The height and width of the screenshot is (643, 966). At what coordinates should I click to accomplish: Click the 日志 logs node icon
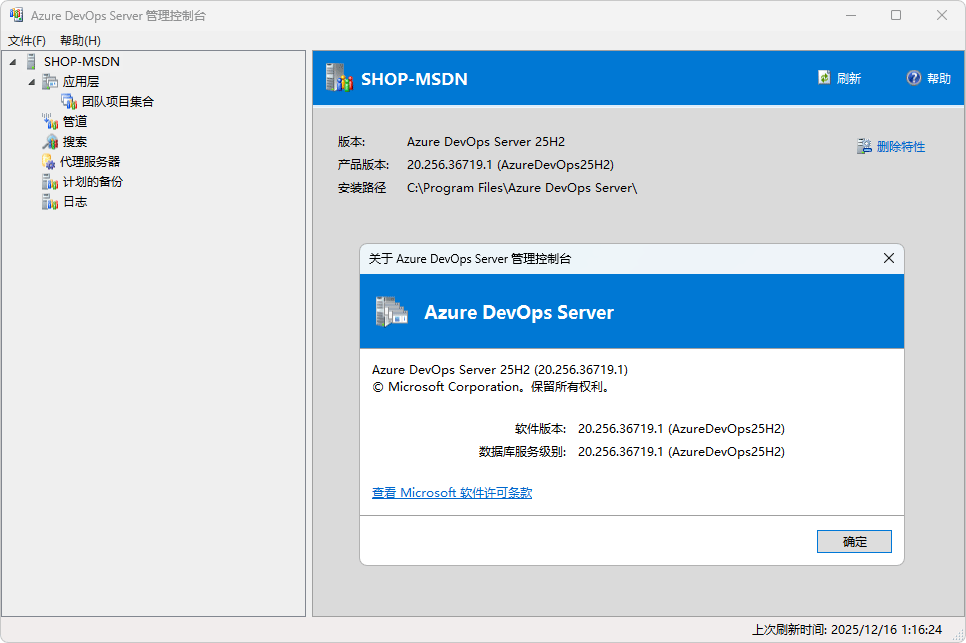coord(50,202)
